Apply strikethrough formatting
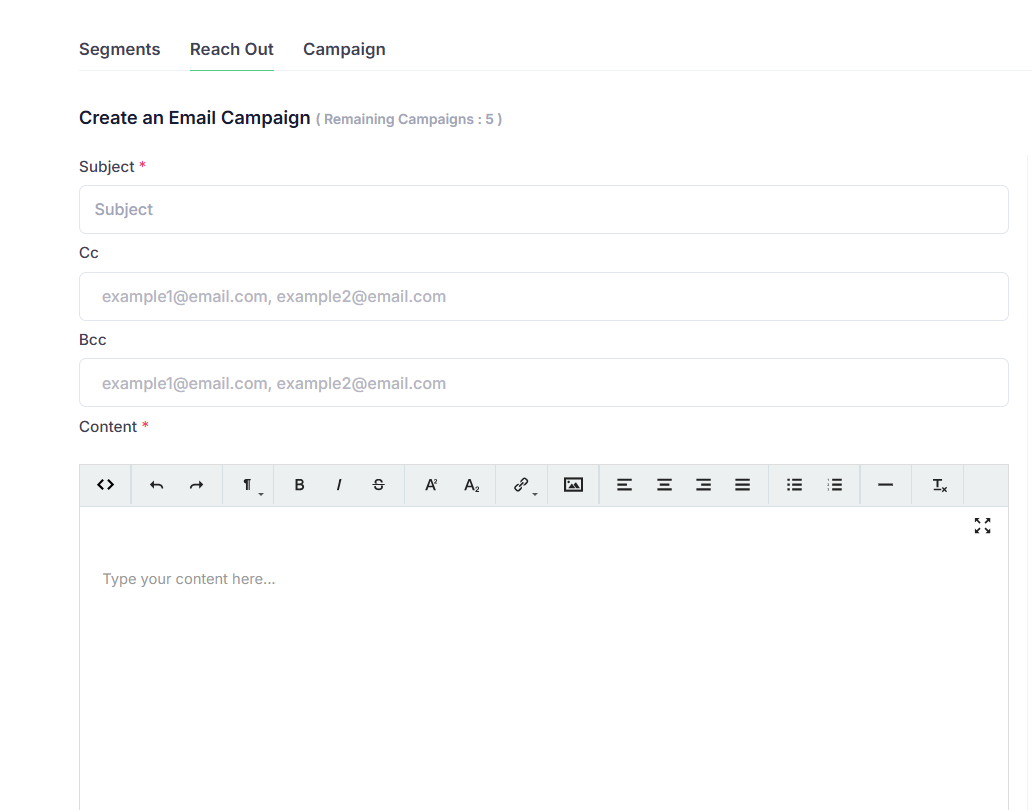The image size is (1032, 810). (378, 485)
